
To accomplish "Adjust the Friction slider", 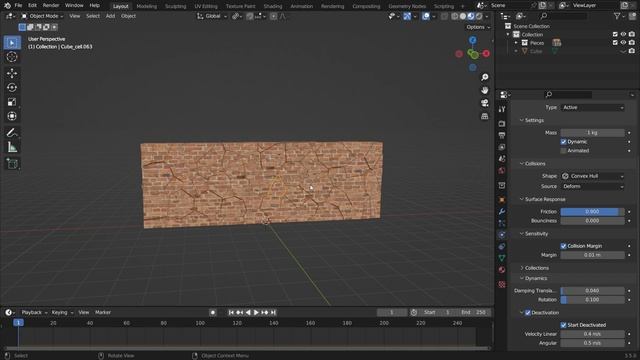I will coord(592,212).
